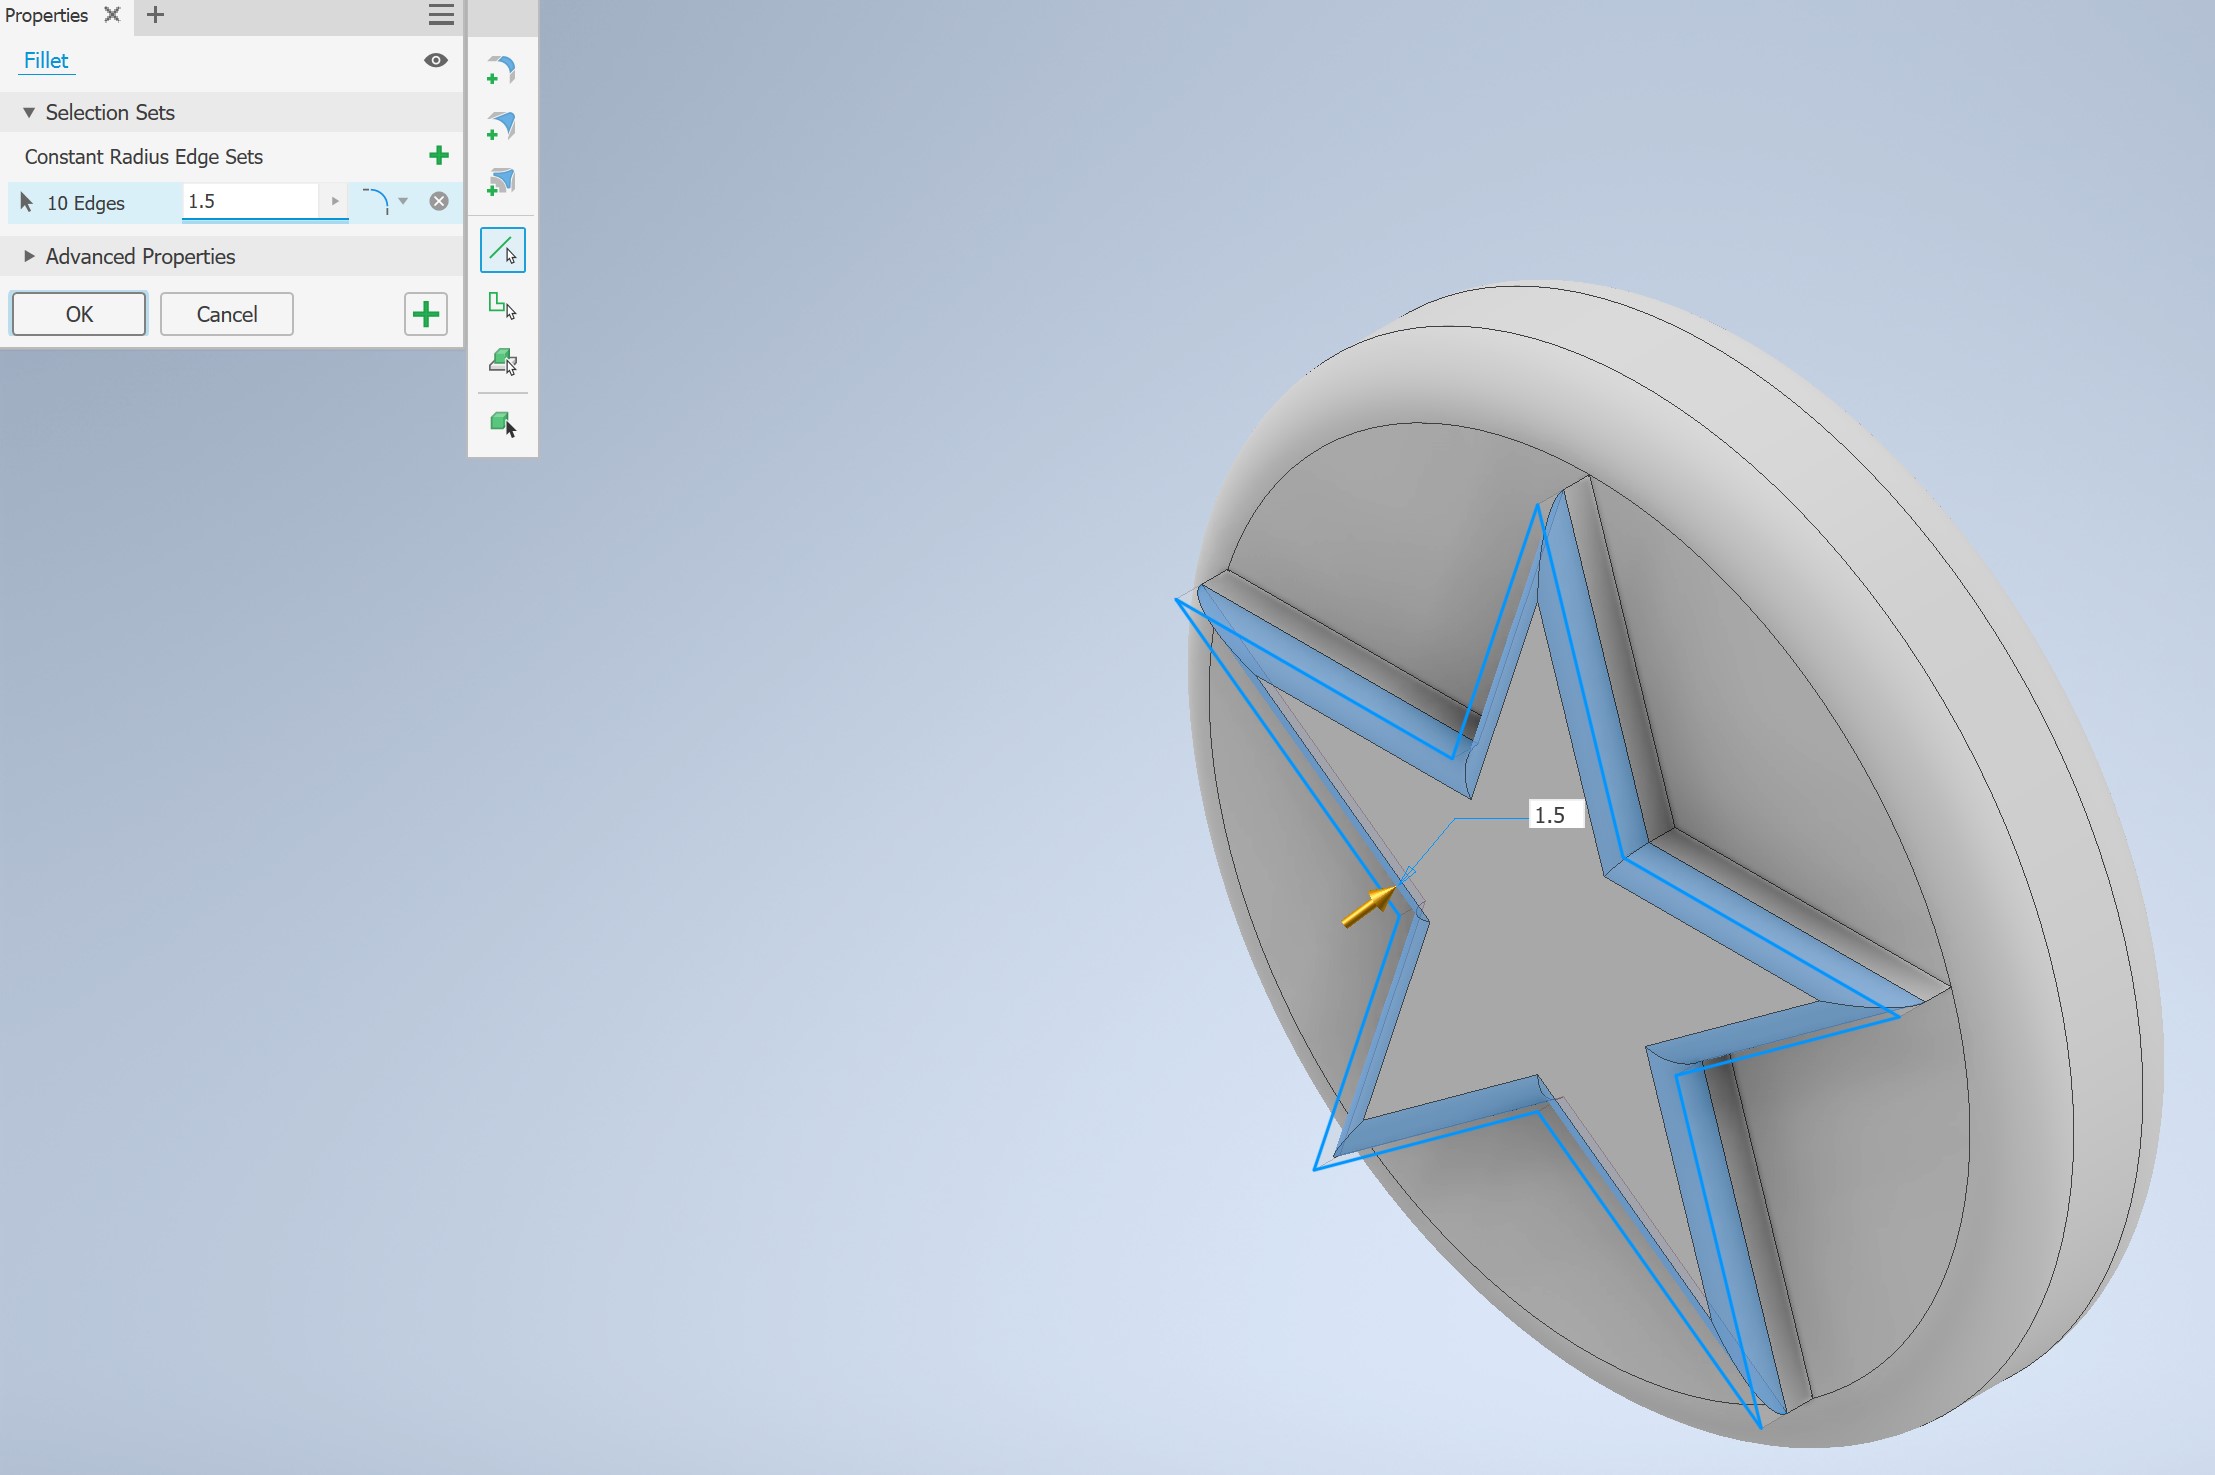Click the 10 Edges row text
This screenshot has width=2215, height=1475.
pyautogui.click(x=86, y=203)
